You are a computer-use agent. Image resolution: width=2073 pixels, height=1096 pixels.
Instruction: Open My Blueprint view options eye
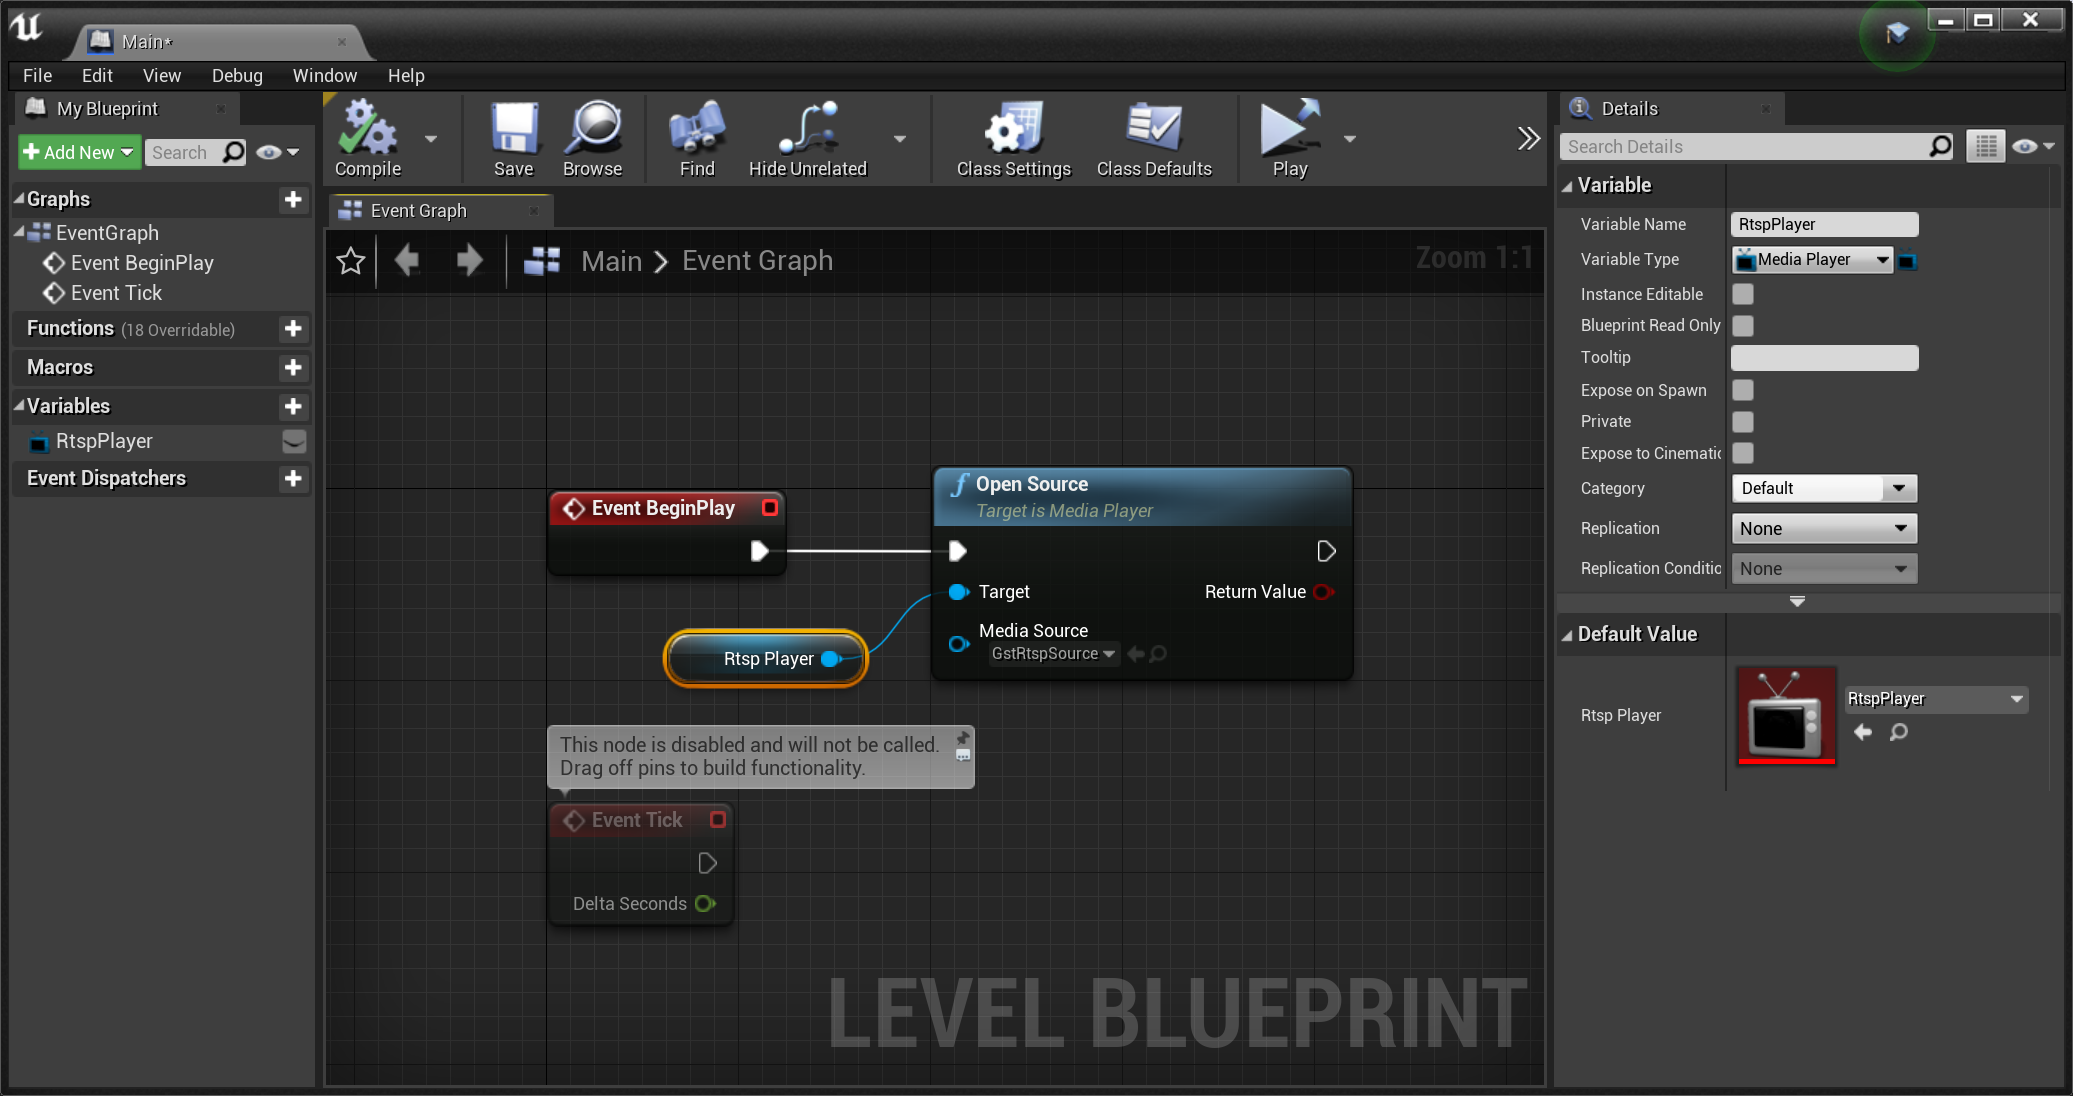click(277, 152)
